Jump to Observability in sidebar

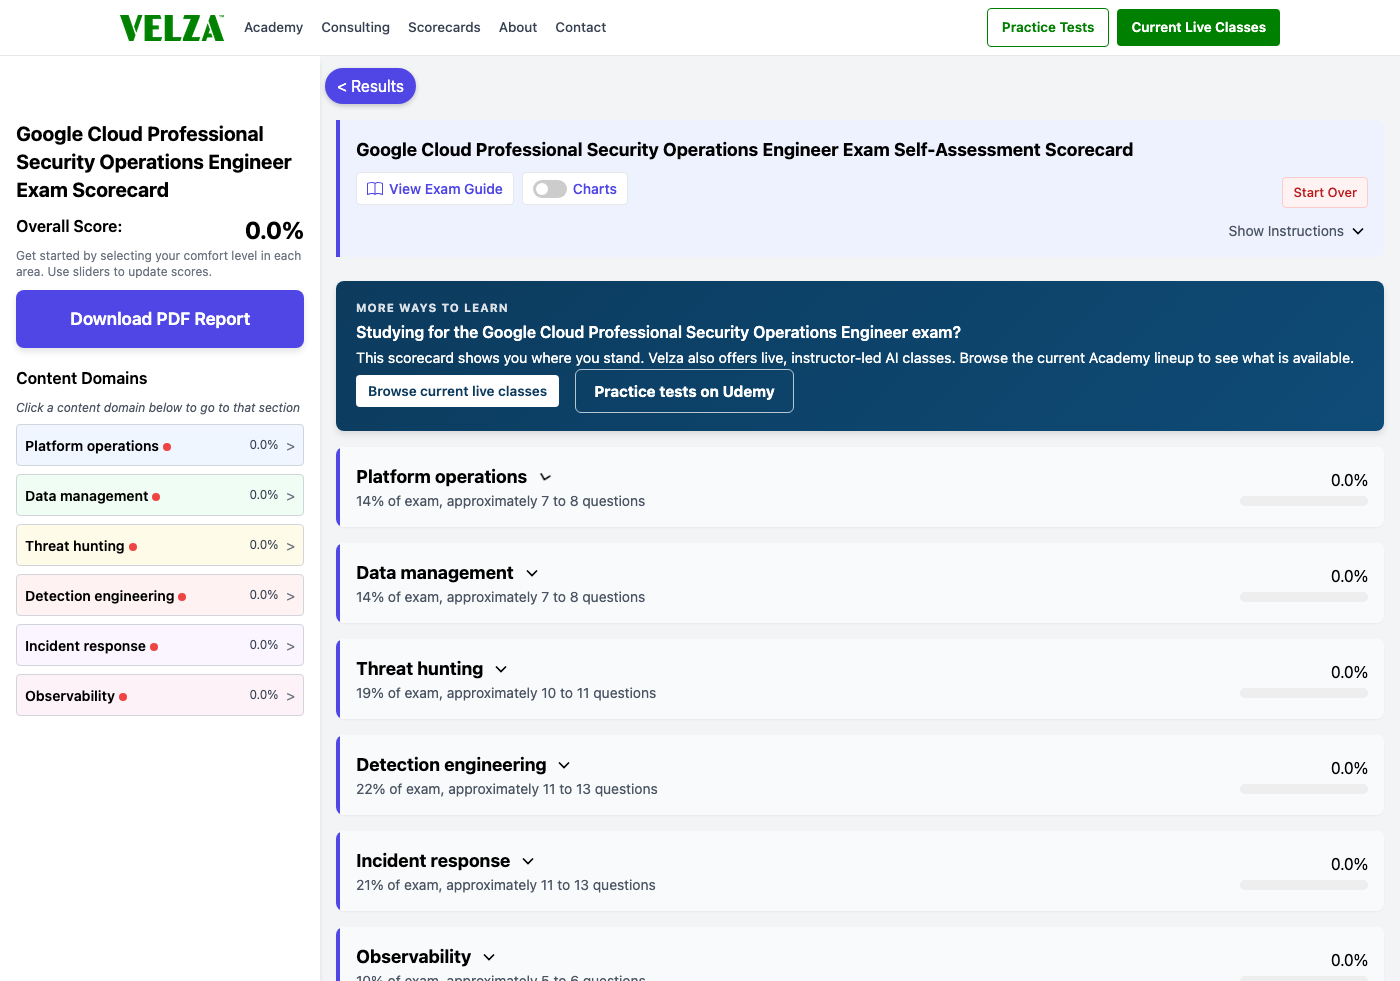(160, 696)
